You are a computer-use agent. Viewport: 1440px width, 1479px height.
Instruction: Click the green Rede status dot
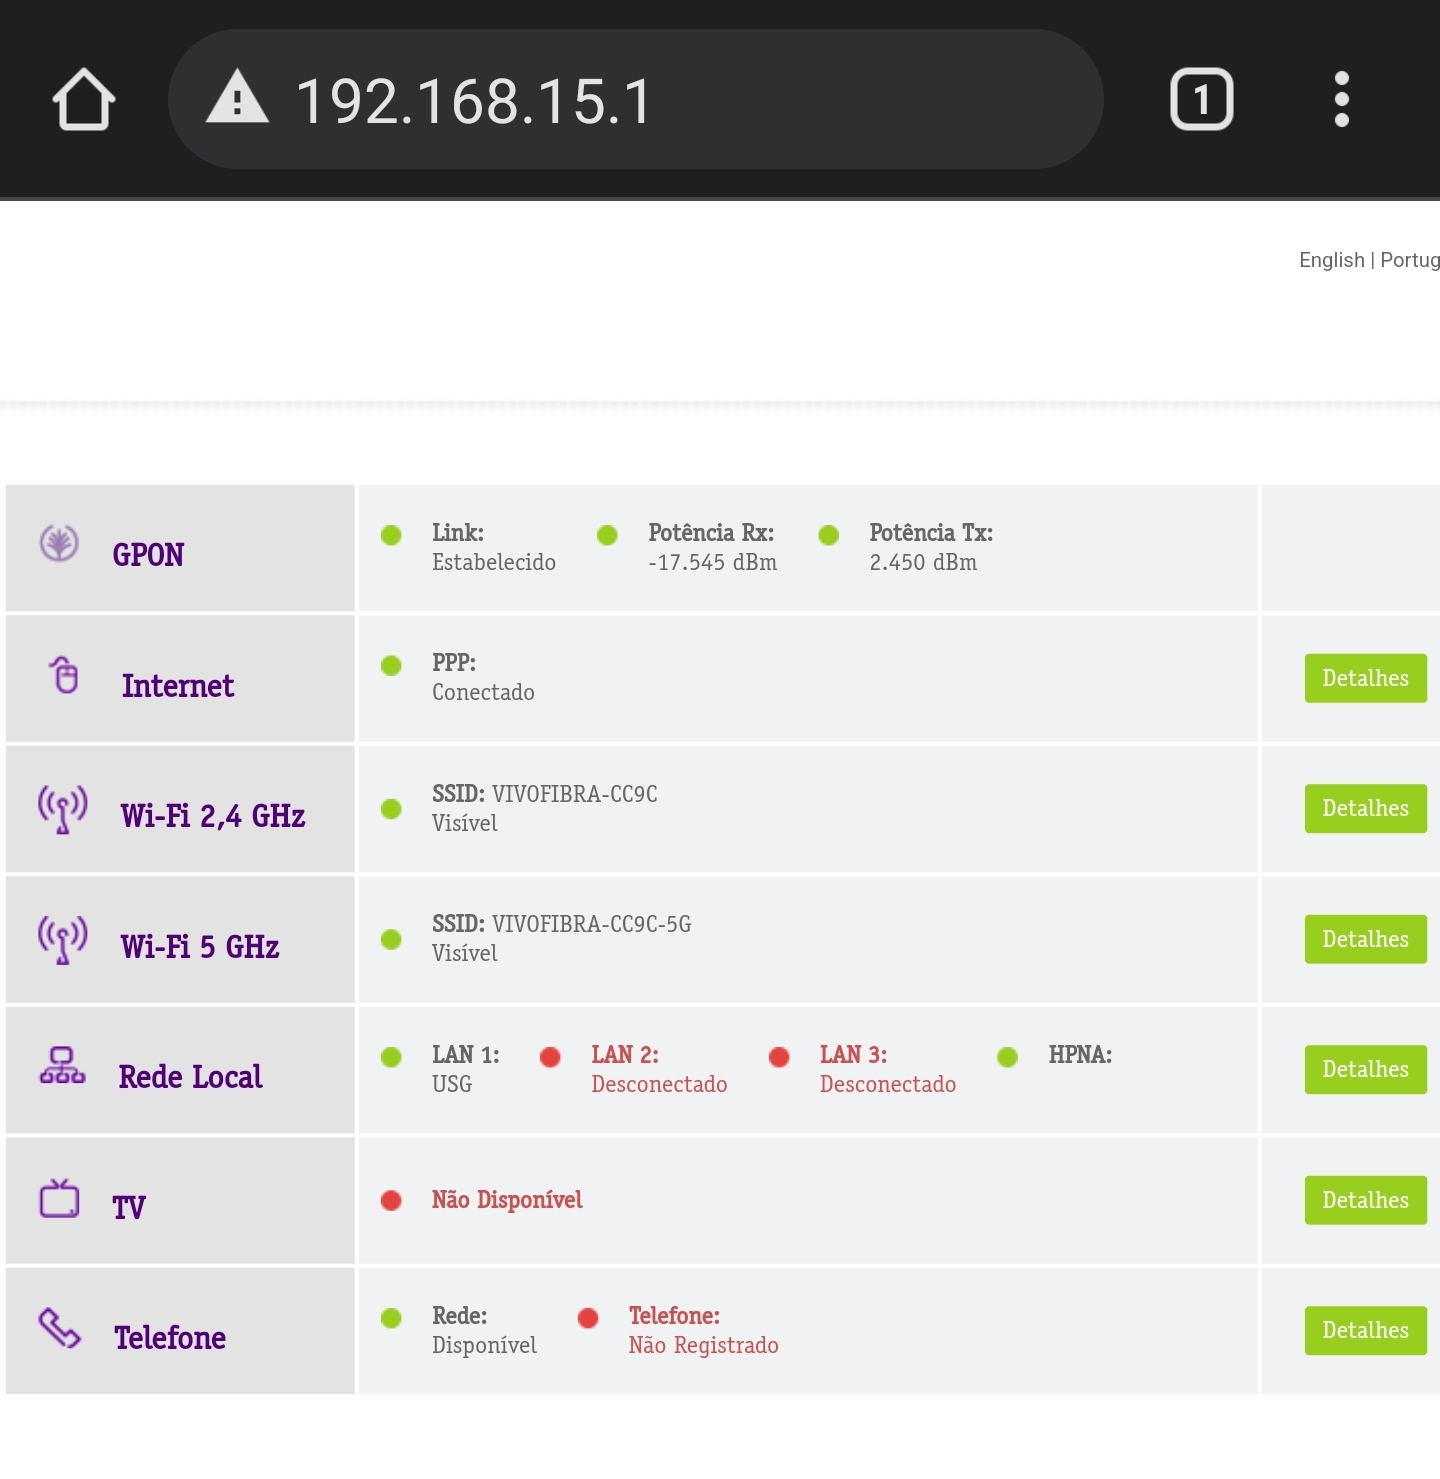tap(391, 1318)
